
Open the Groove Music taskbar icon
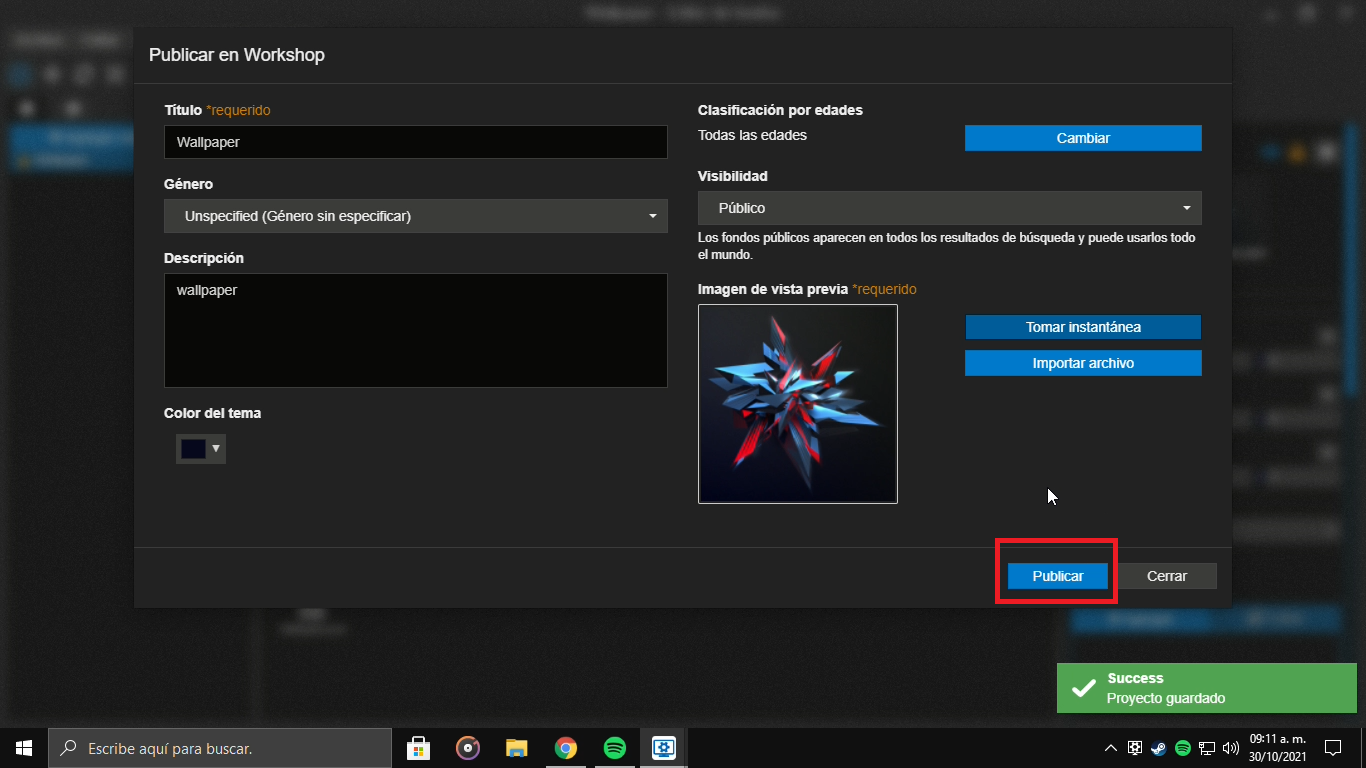pyautogui.click(x=467, y=748)
